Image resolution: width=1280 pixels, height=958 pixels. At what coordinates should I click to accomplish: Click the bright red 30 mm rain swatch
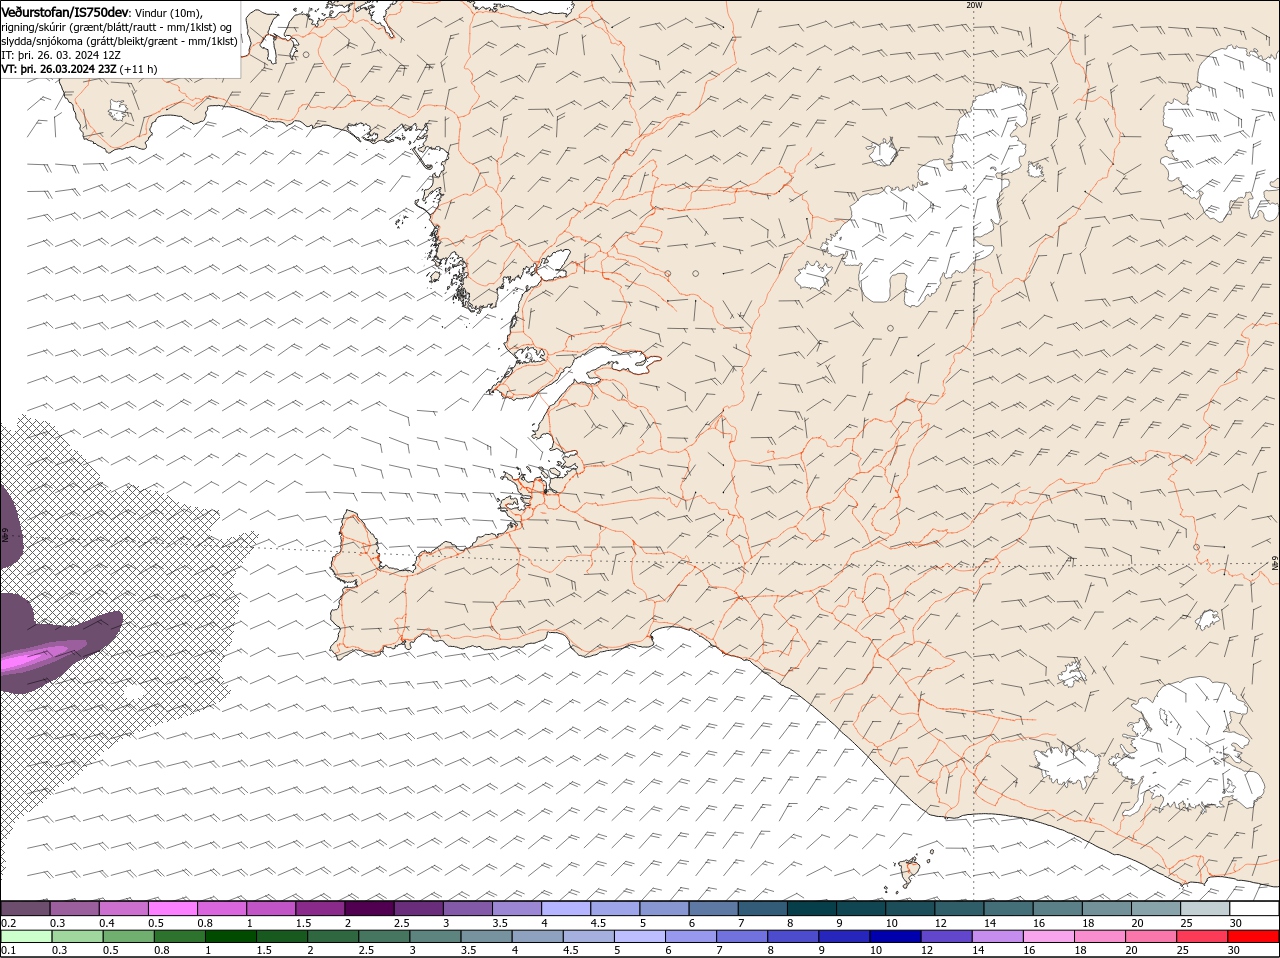[x=1254, y=936]
